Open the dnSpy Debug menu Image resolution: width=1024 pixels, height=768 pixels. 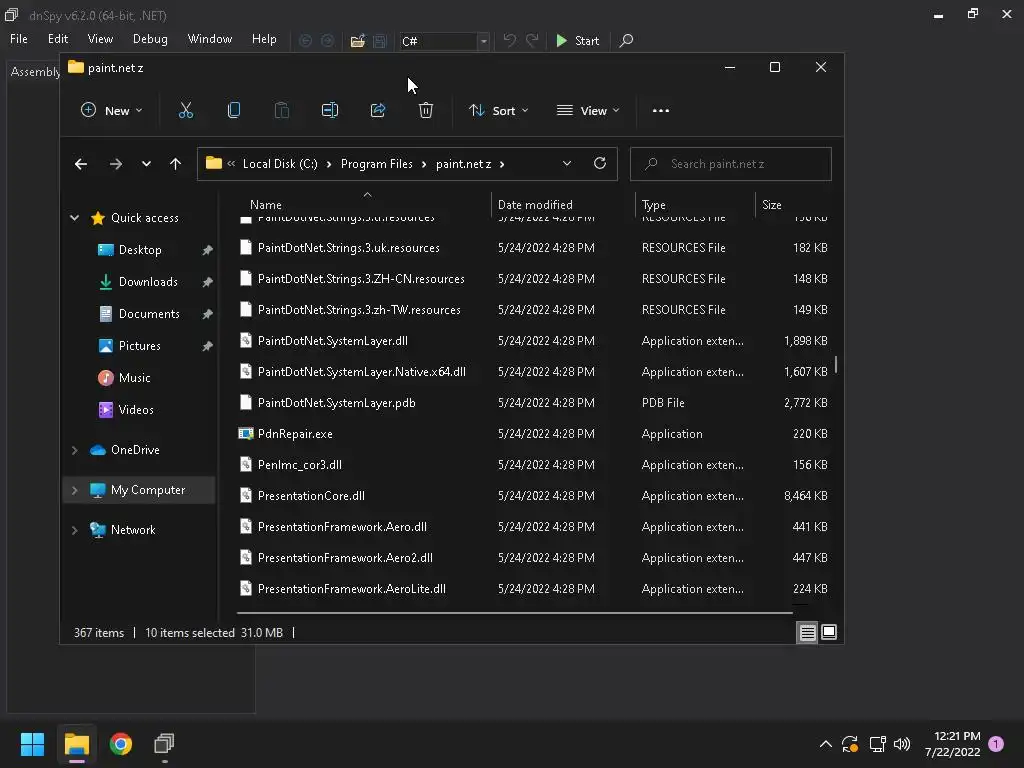tap(150, 39)
